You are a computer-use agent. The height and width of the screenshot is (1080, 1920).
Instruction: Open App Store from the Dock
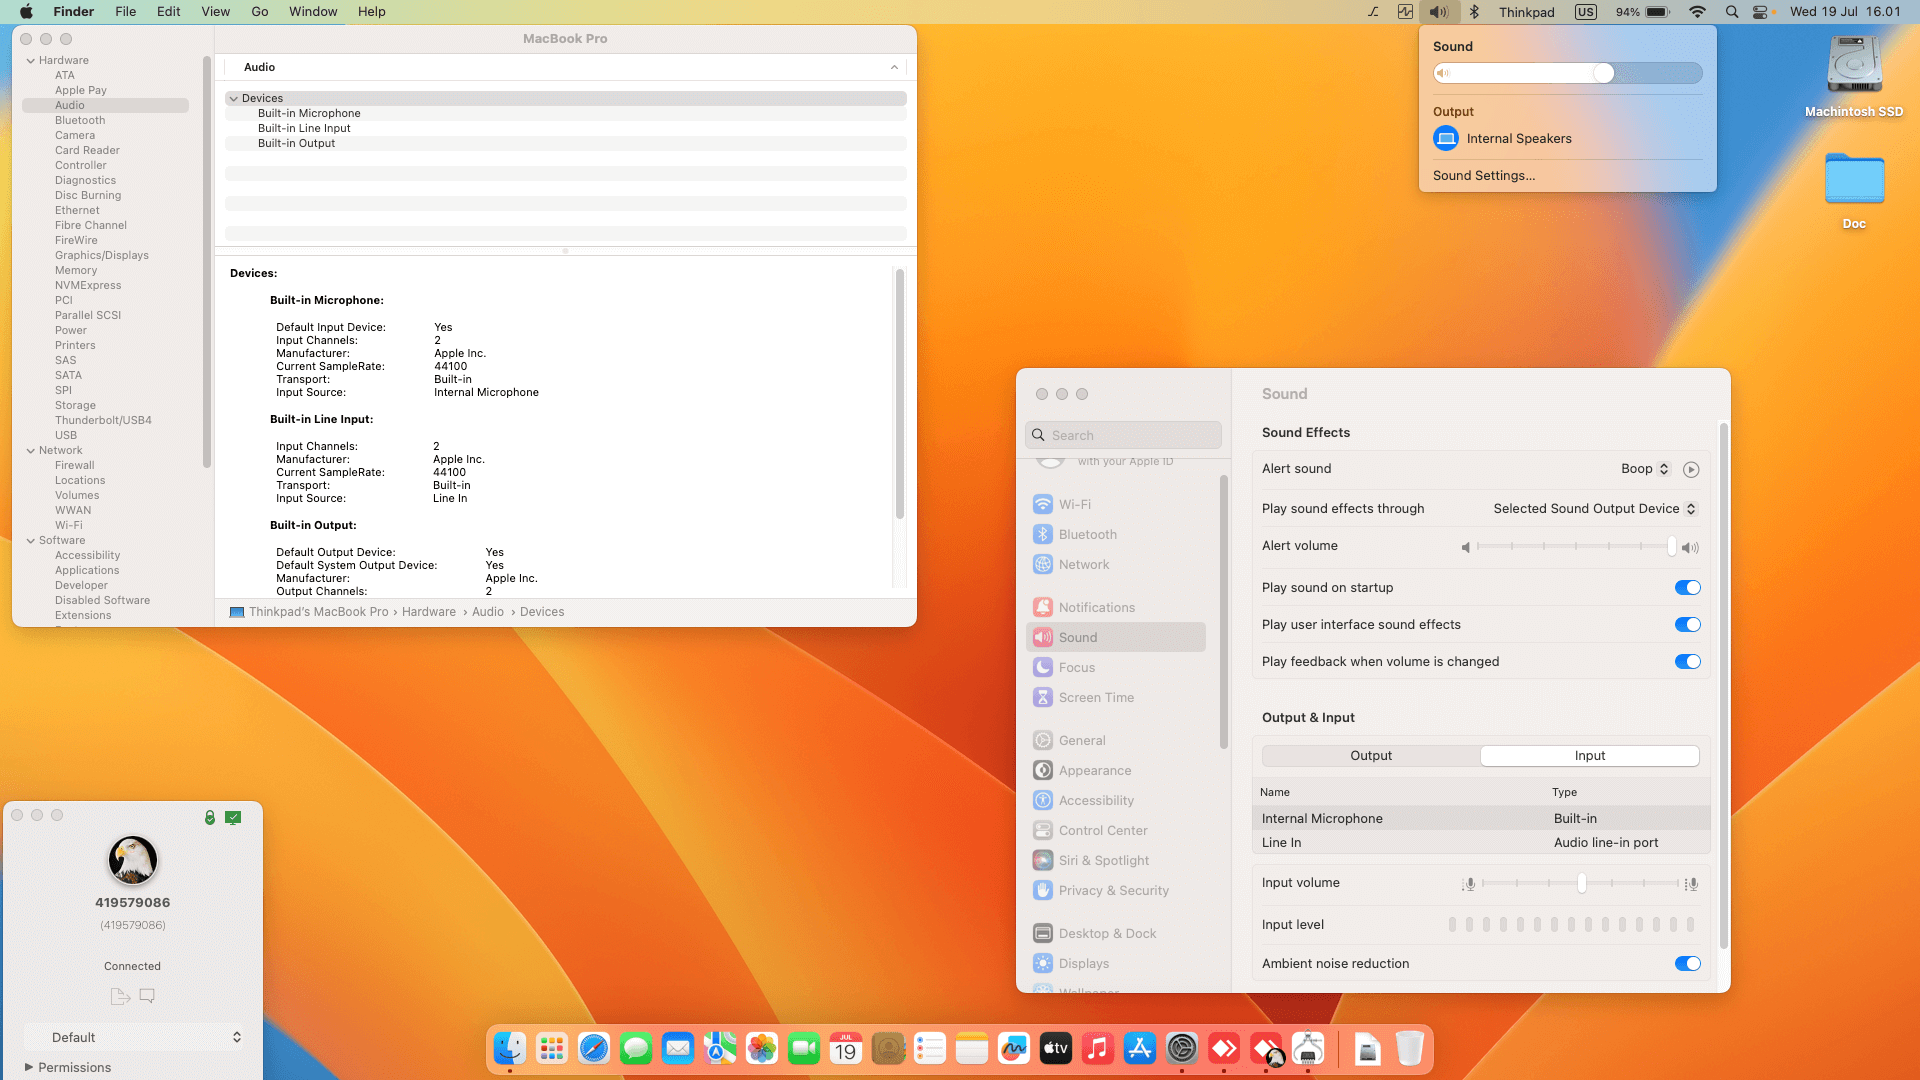click(x=1140, y=1048)
